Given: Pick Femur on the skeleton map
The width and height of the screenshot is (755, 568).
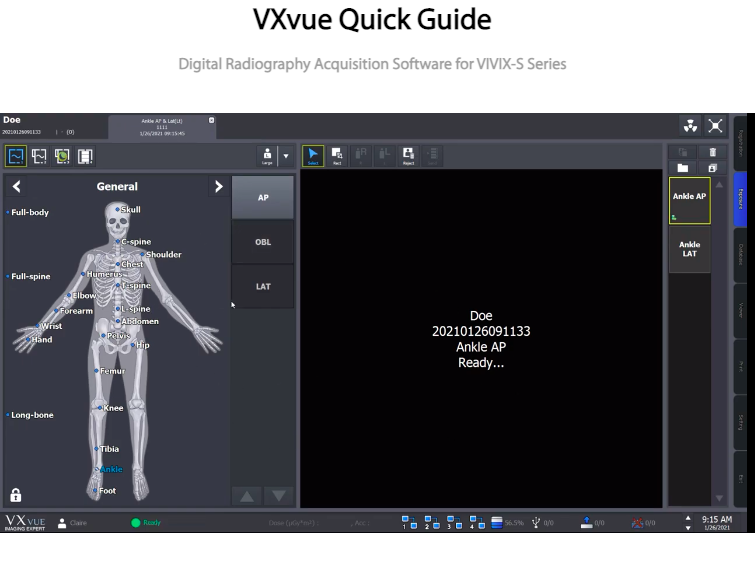Looking at the screenshot, I should (110, 371).
